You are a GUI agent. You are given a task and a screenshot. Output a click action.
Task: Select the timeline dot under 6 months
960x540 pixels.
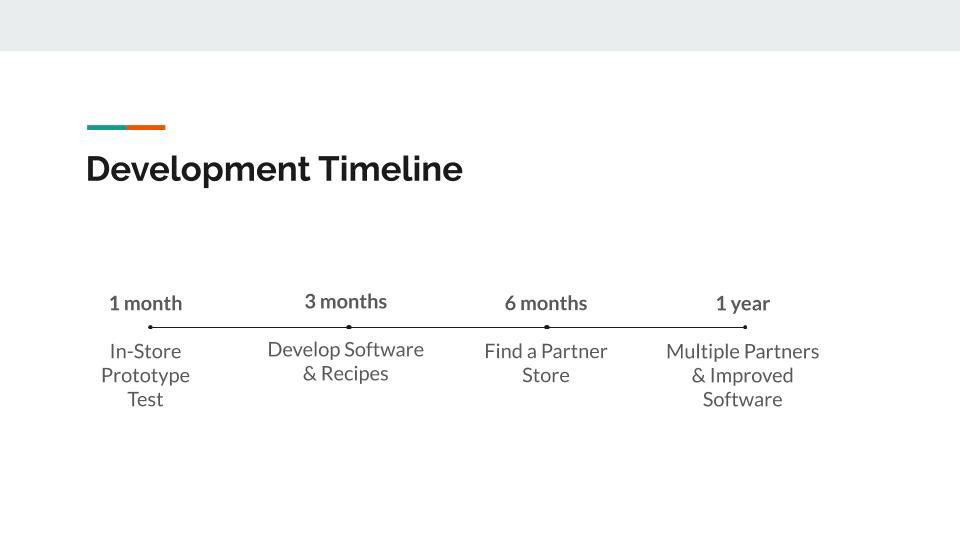[x=547, y=327]
